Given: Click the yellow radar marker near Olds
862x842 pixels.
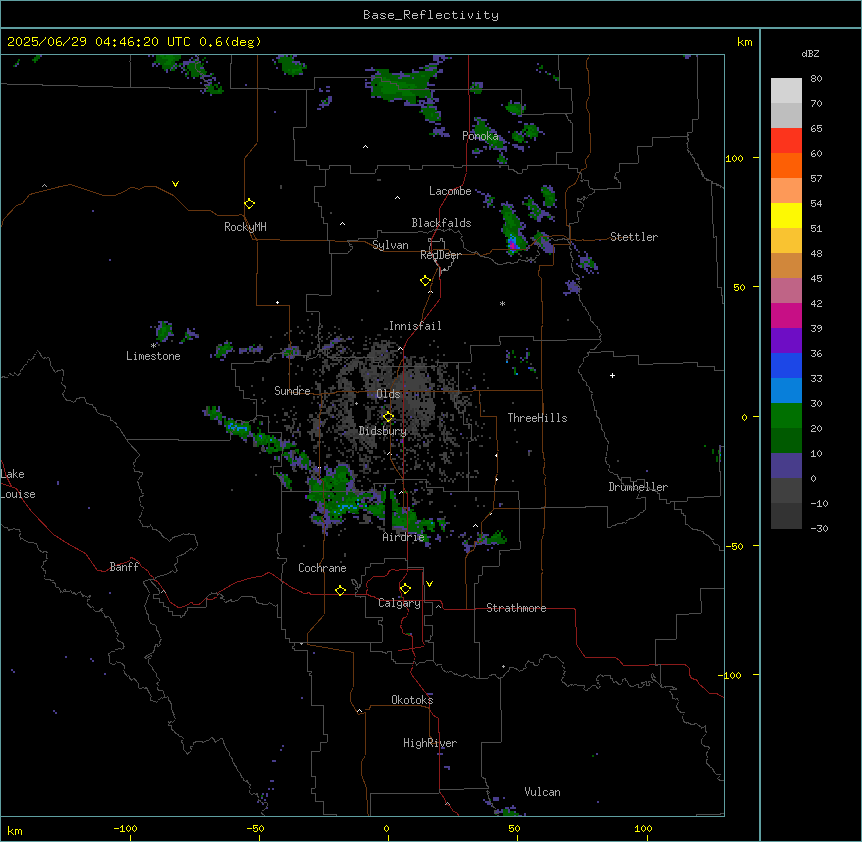Looking at the screenshot, I should click(388, 417).
